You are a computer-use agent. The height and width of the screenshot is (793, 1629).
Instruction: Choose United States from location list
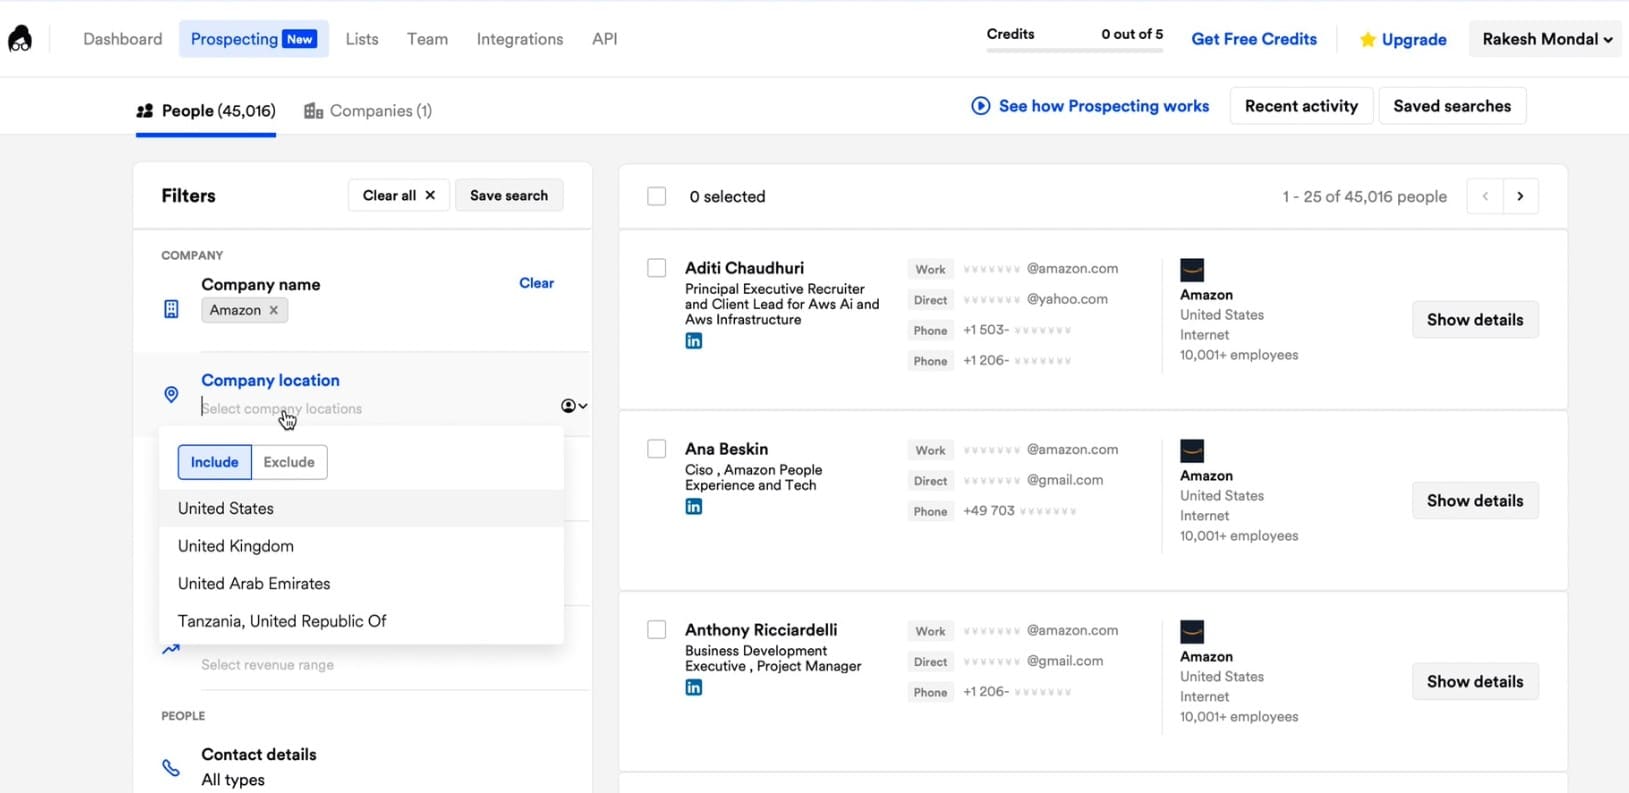point(361,508)
